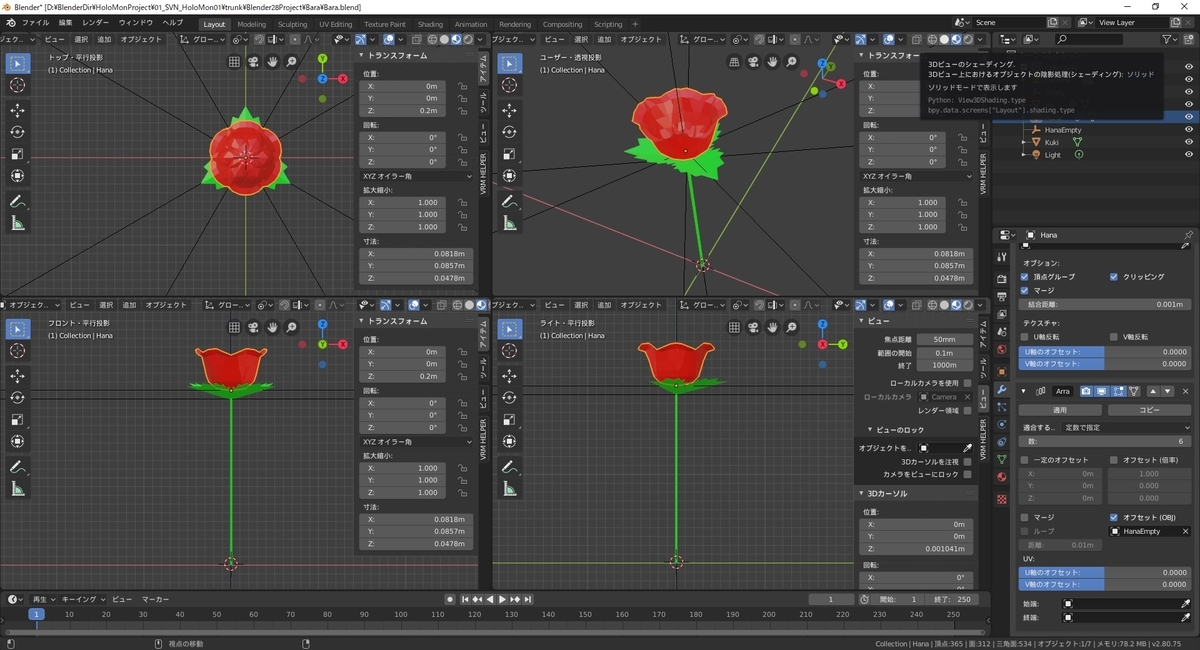The height and width of the screenshot is (650, 1200).
Task: Choose the Move tool in the User Perspective view
Action: coord(510,110)
